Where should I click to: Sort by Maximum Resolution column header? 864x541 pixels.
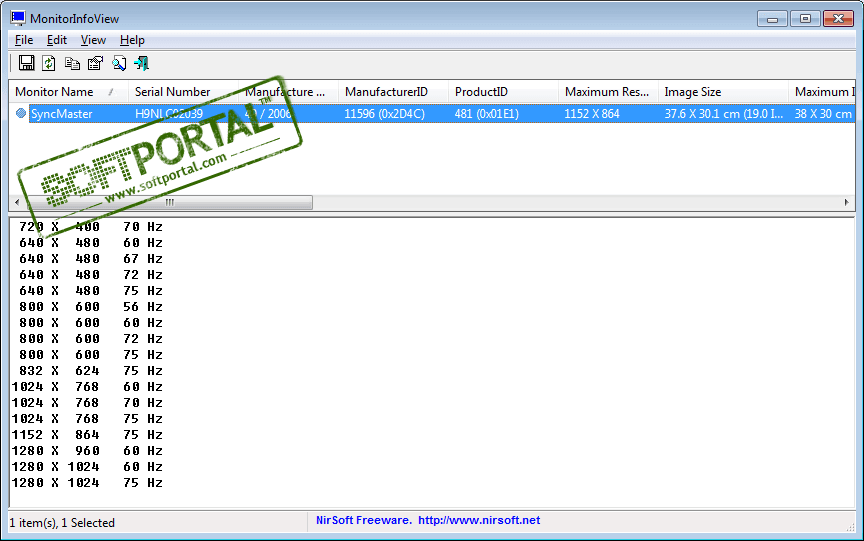pyautogui.click(x=608, y=92)
